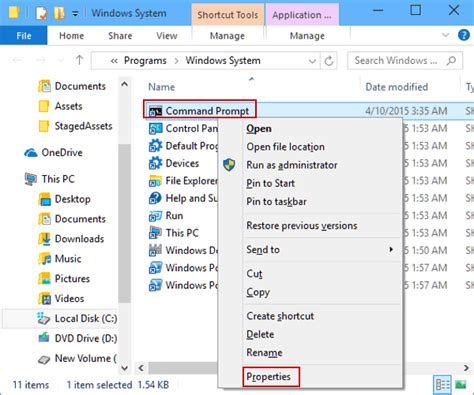Click the refresh icon beside address bar
474x395 pixels.
329,61
